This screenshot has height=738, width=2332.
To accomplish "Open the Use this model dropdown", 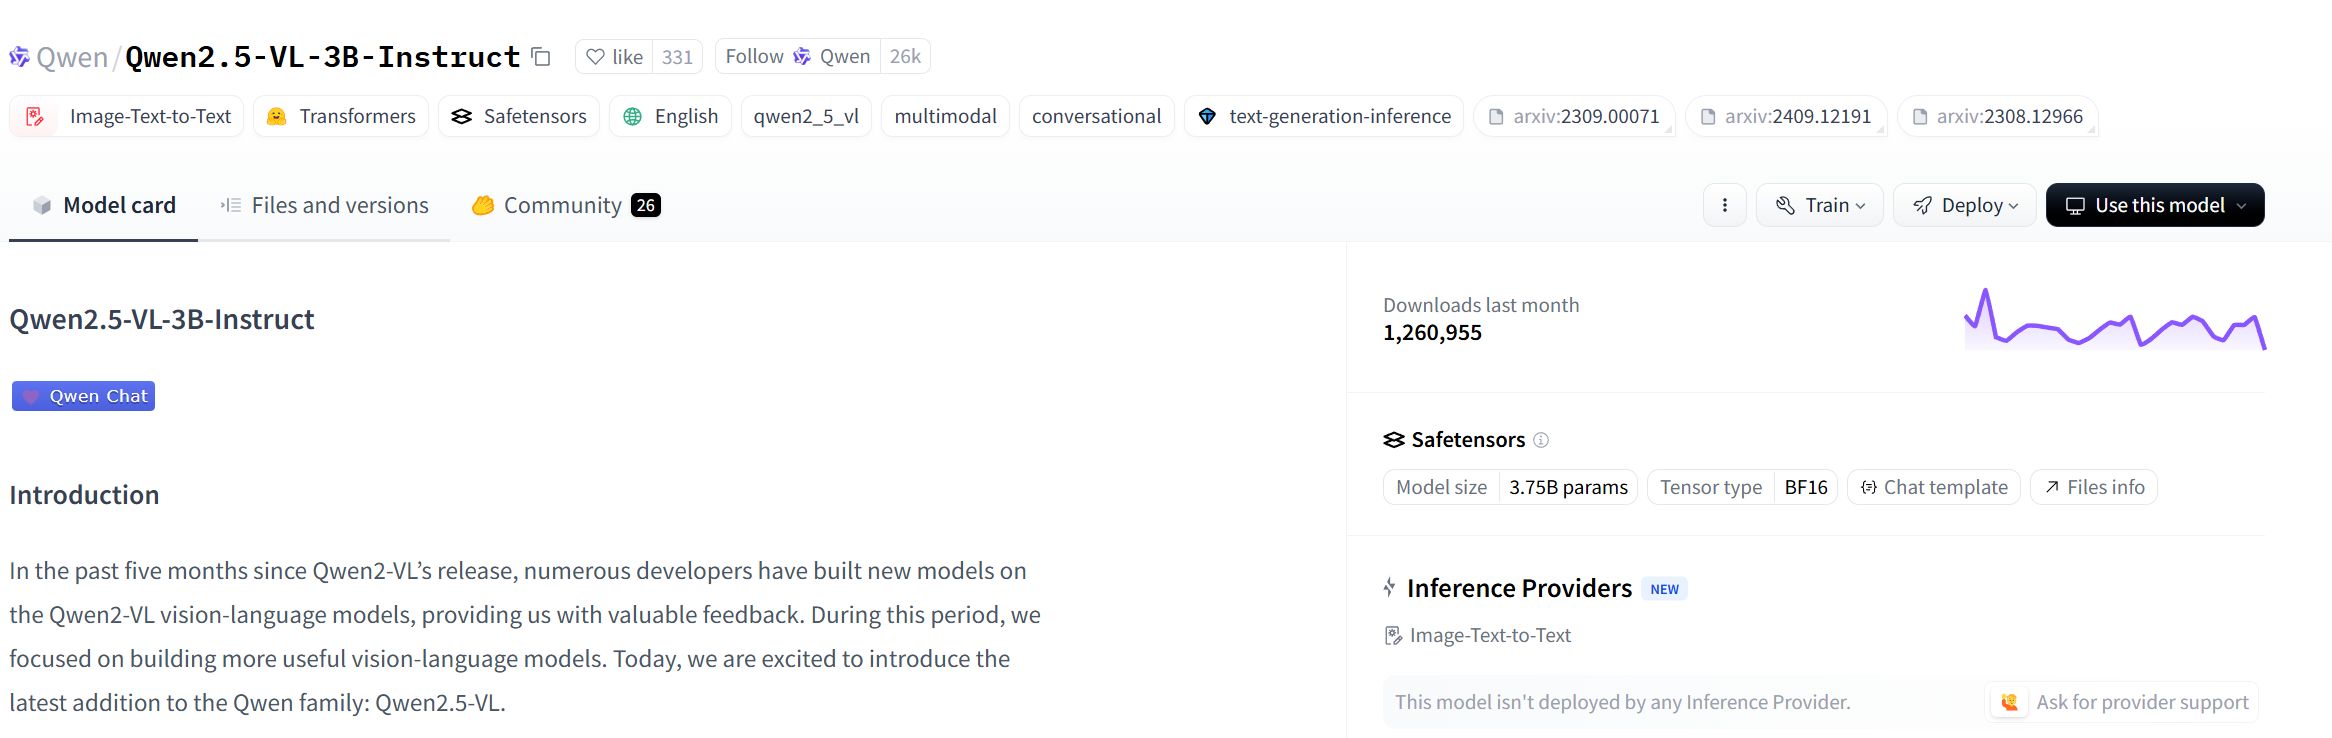I will click(2155, 205).
